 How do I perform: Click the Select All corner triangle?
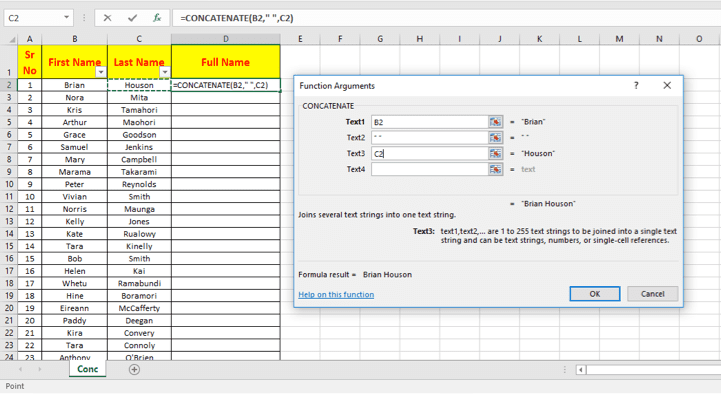11,39
